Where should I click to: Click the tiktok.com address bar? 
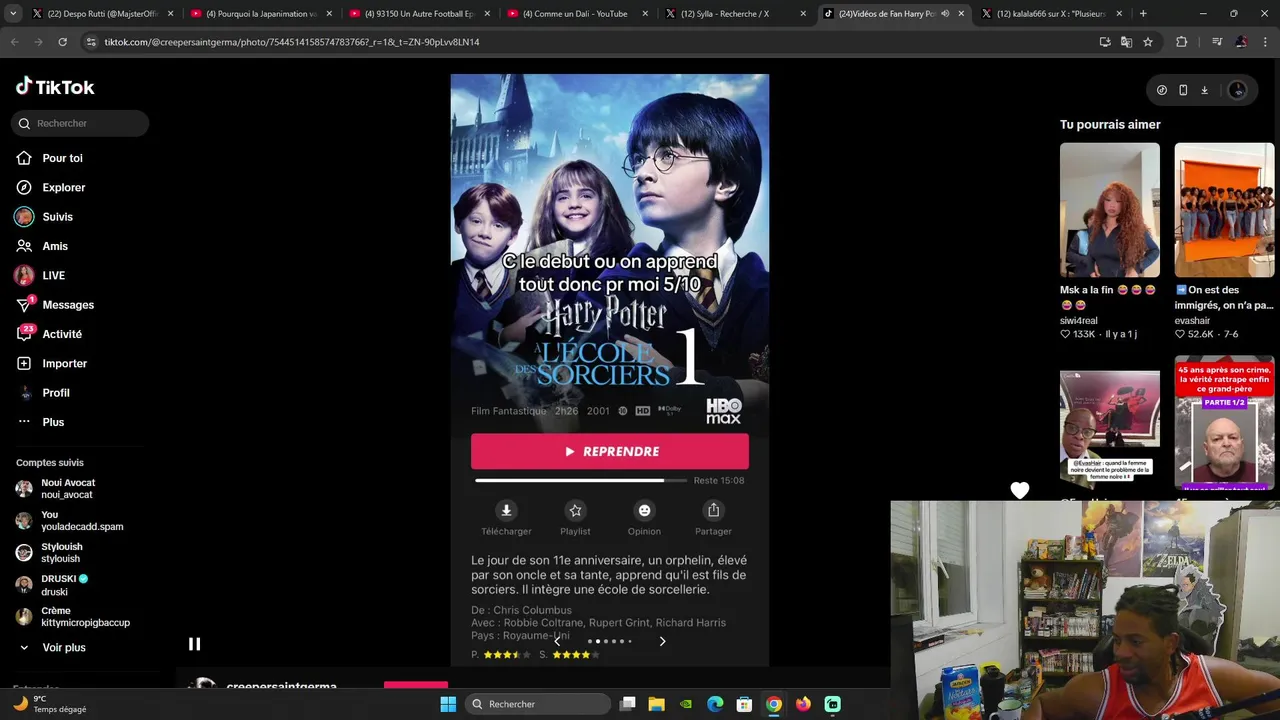coord(590,42)
